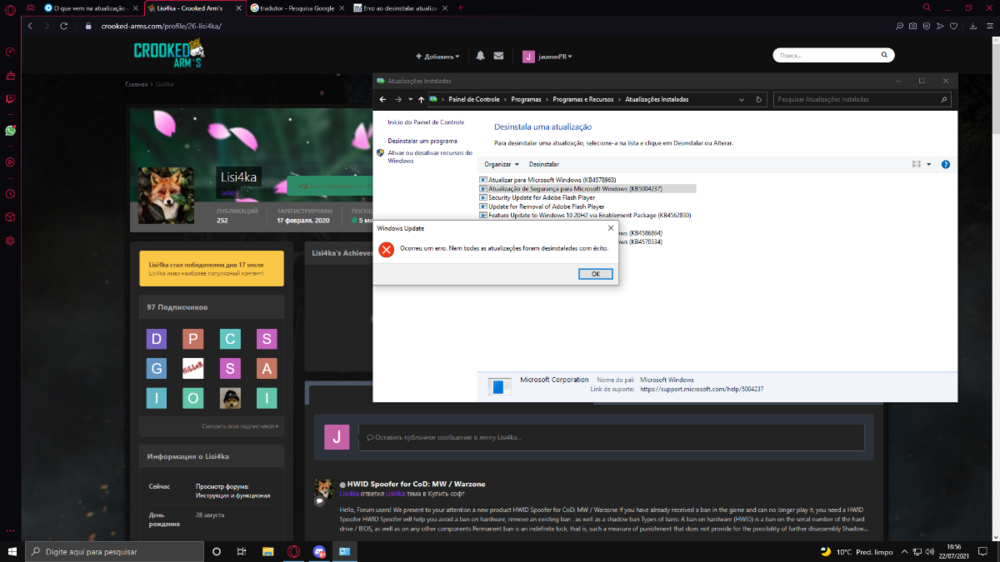The height and width of the screenshot is (562, 1000).
Task: Open the view options dropdown arrow
Action: point(928,164)
